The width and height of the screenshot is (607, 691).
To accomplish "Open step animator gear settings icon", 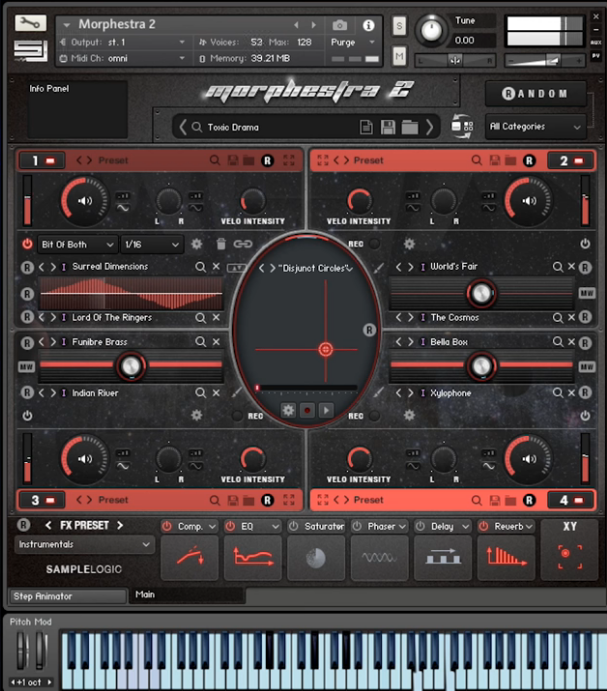I will 197,244.
